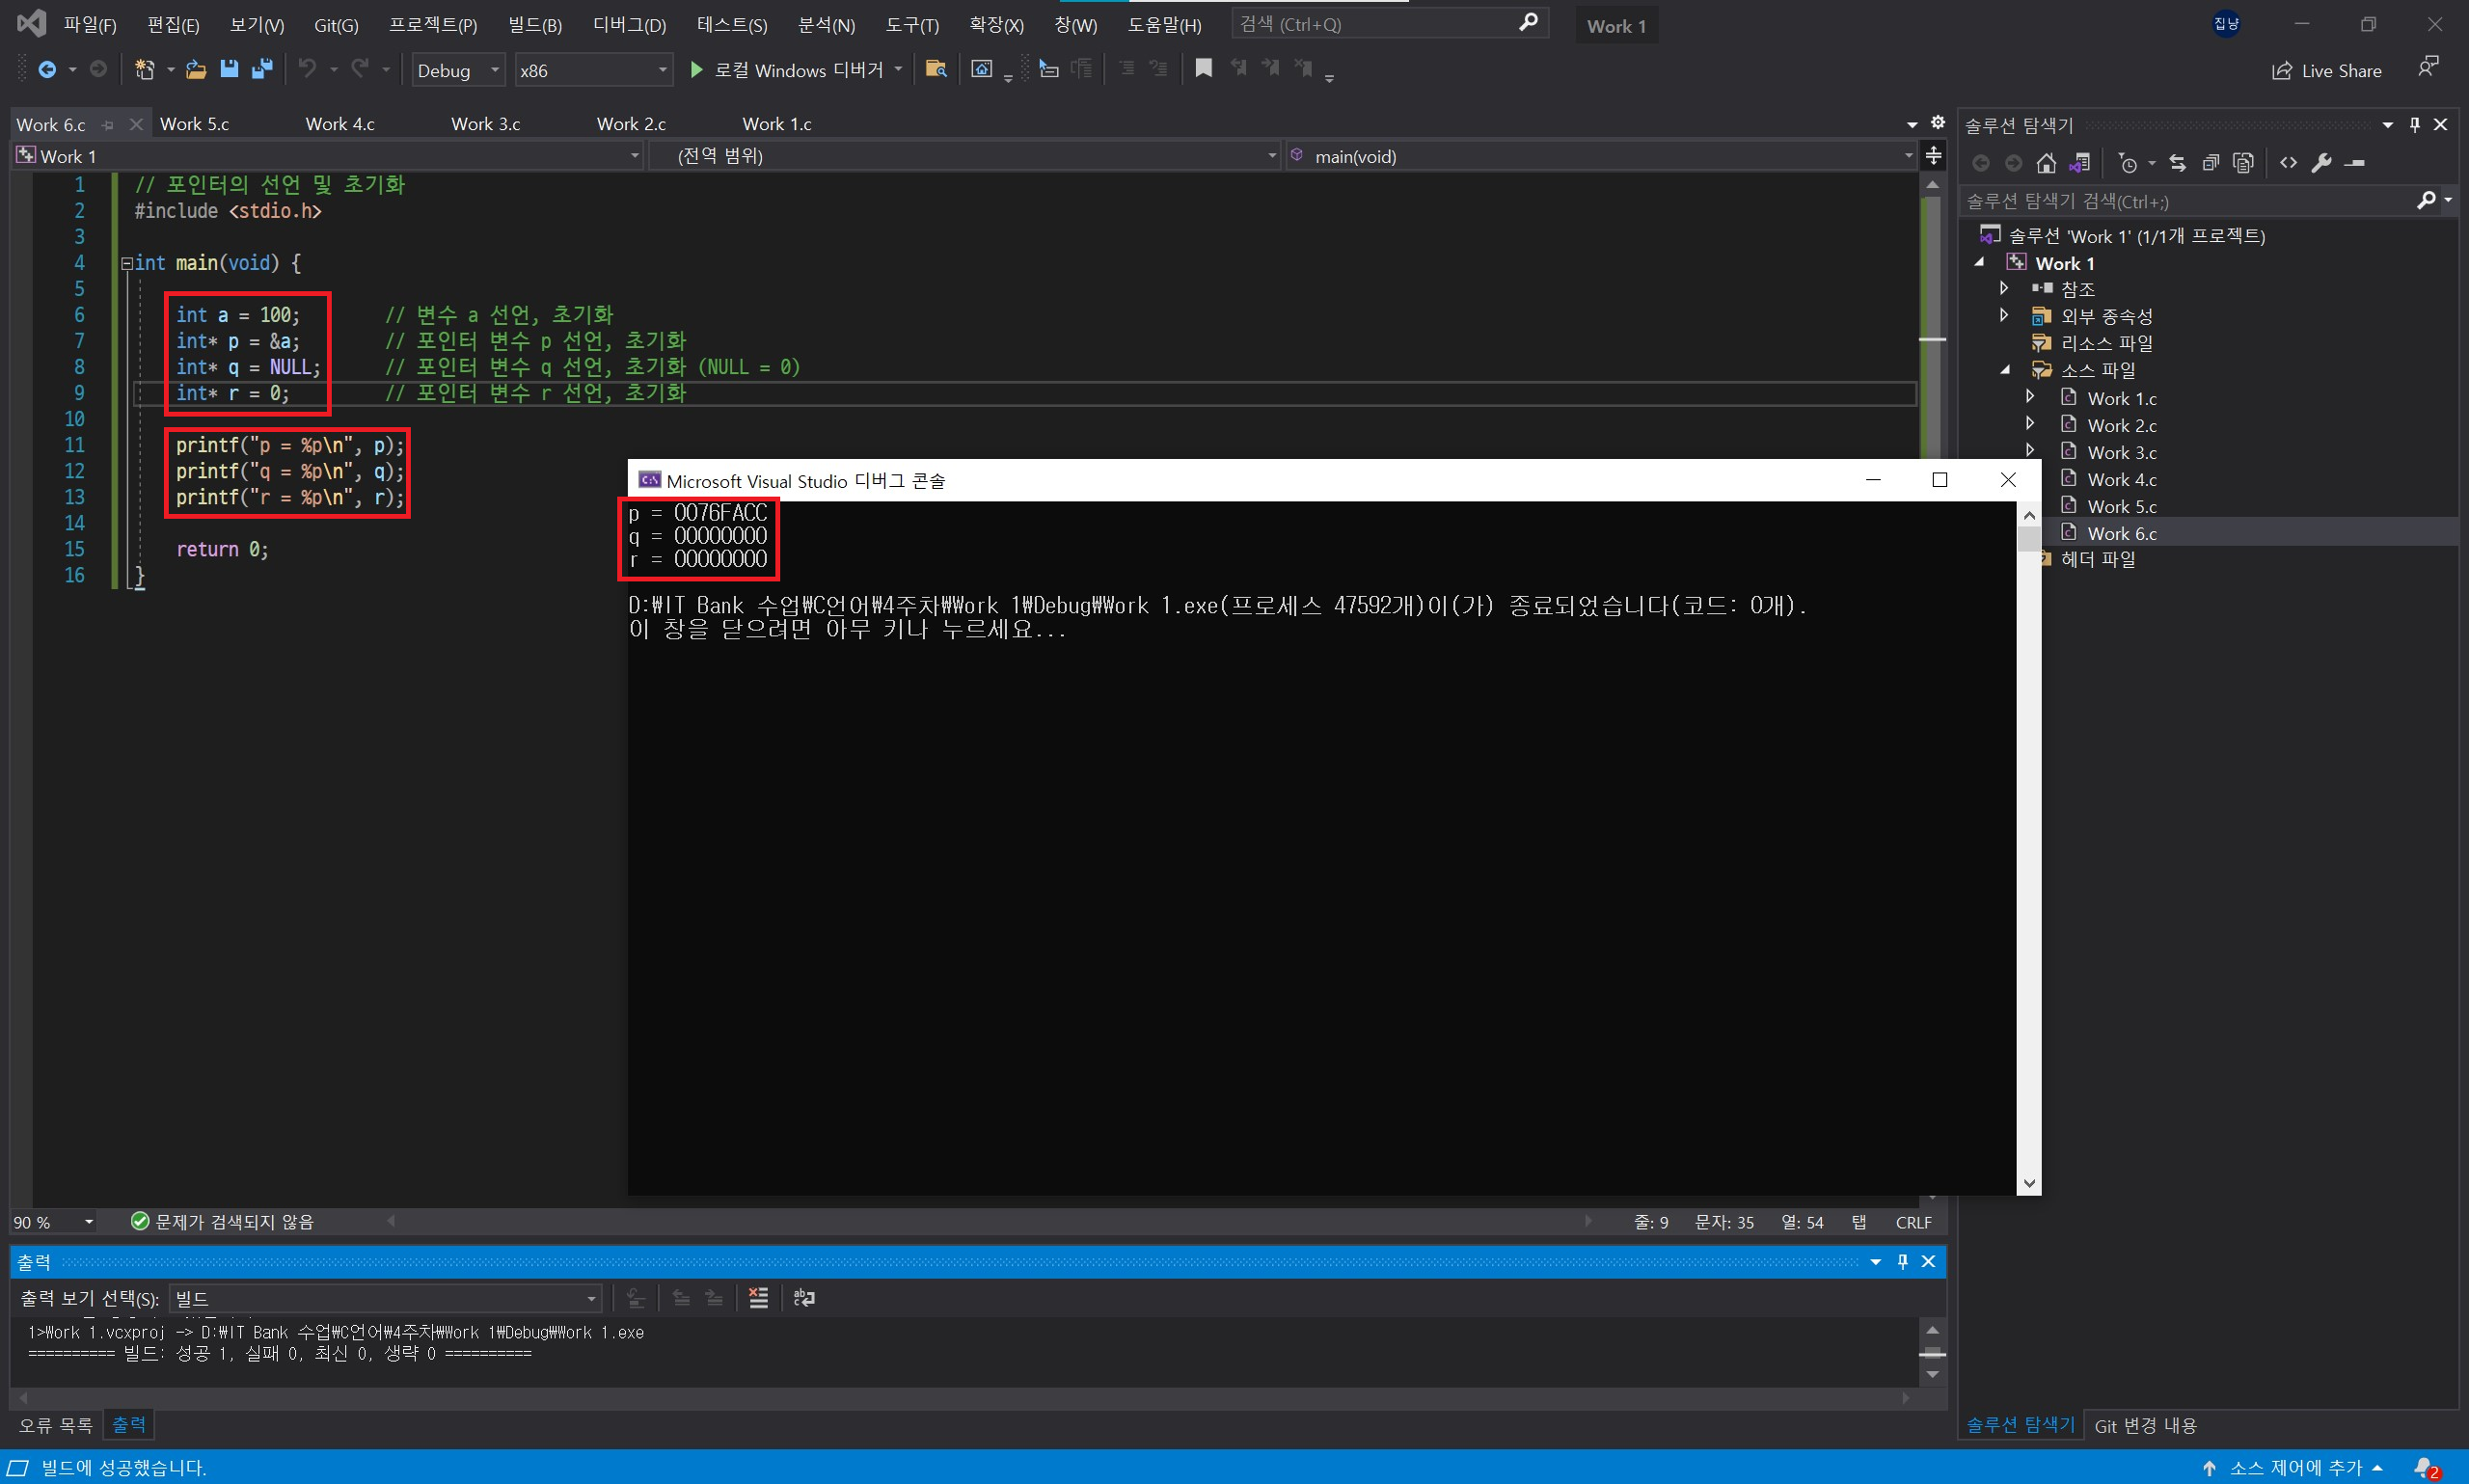Click Find in Files toolbar icon

[936, 69]
